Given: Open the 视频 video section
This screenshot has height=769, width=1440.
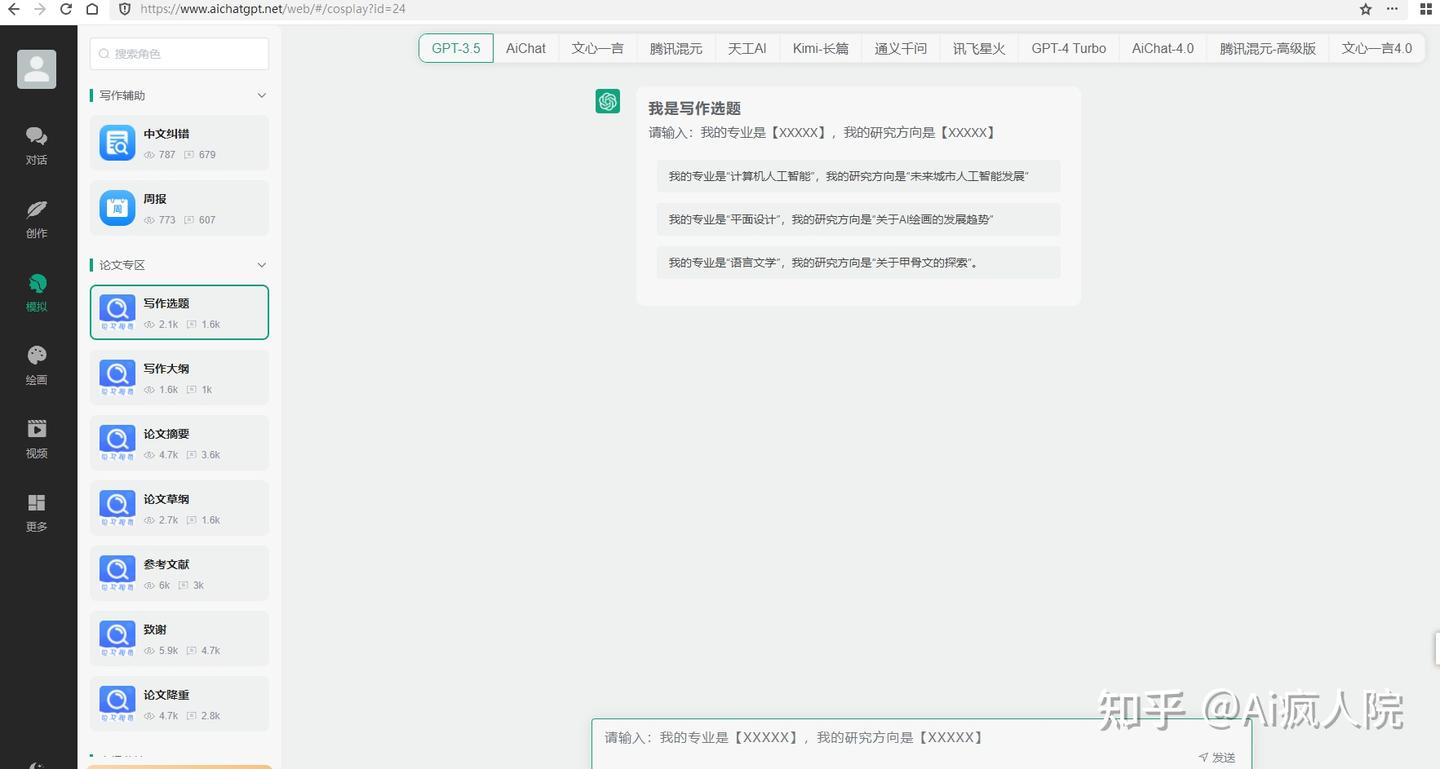Looking at the screenshot, I should tap(37, 439).
